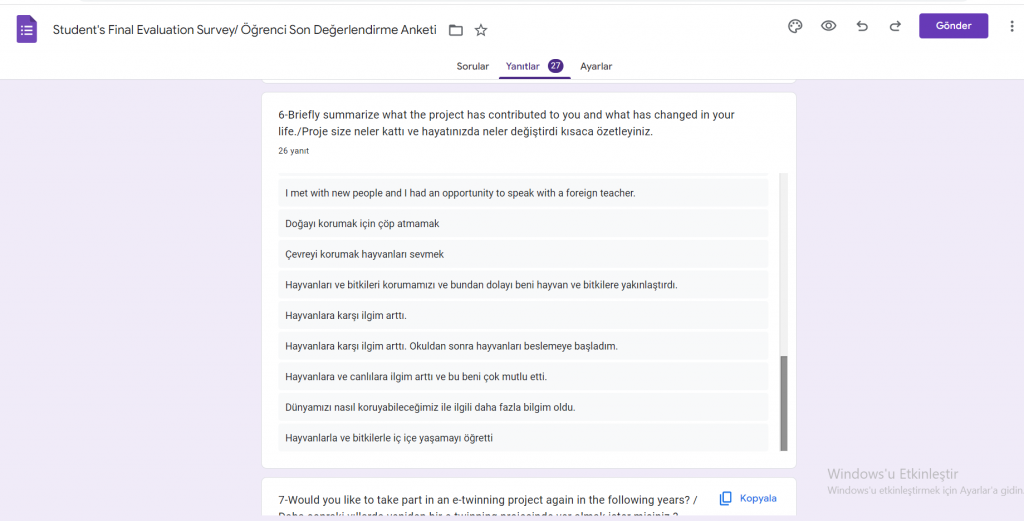The image size is (1024, 521).
Task: Star the form with the star icon
Action: click(481, 30)
